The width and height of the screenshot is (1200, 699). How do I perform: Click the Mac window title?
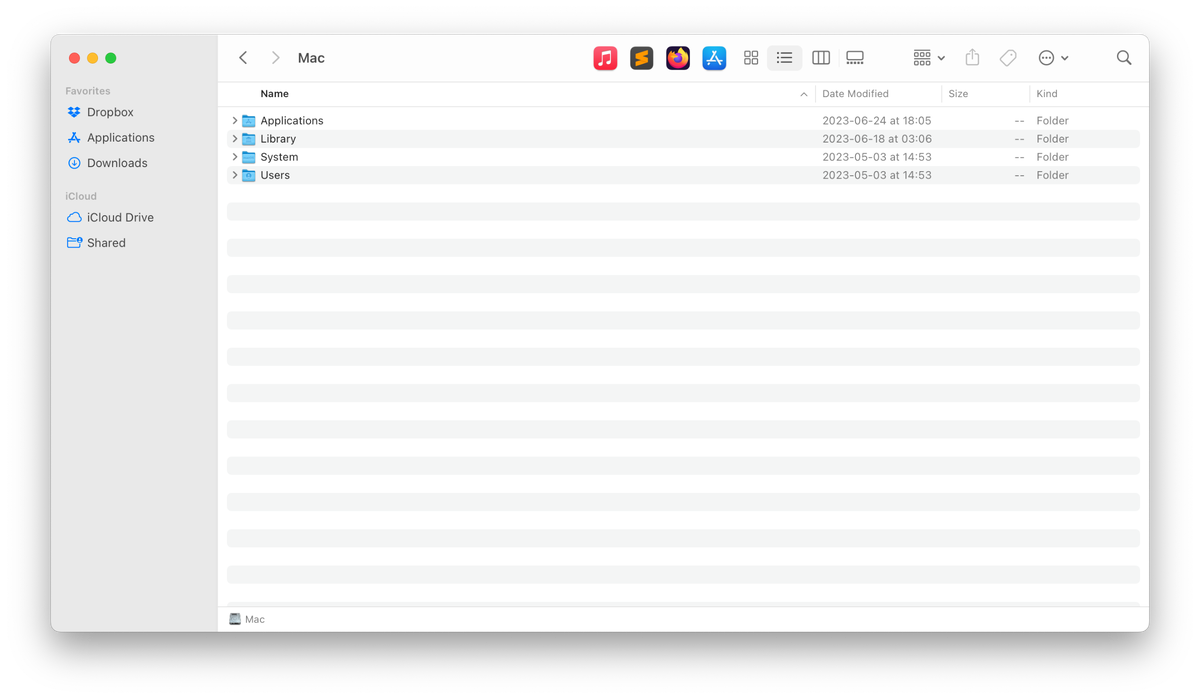point(311,58)
